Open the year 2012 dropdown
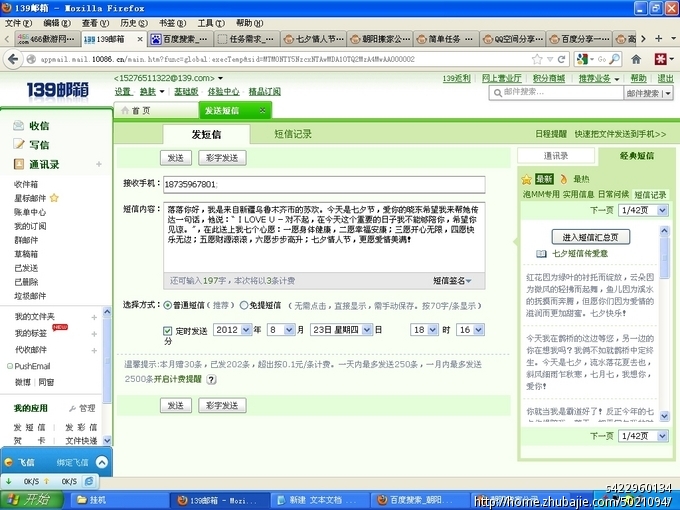680x510 pixels. [x=232, y=330]
